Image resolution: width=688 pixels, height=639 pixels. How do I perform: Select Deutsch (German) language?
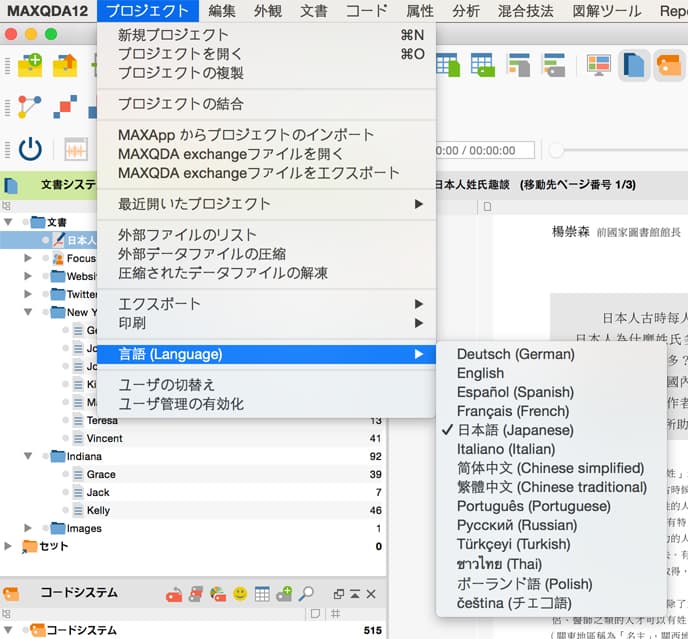[x=516, y=354]
